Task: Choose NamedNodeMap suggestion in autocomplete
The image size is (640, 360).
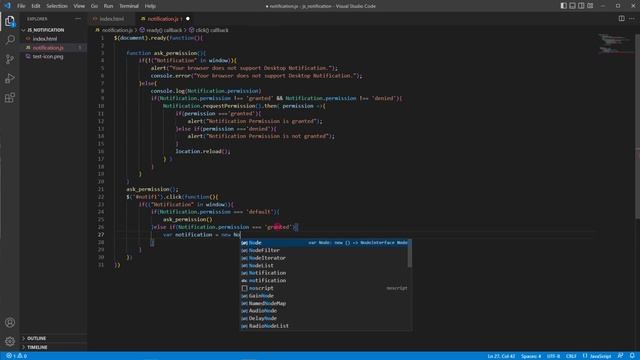Action: coord(325,303)
